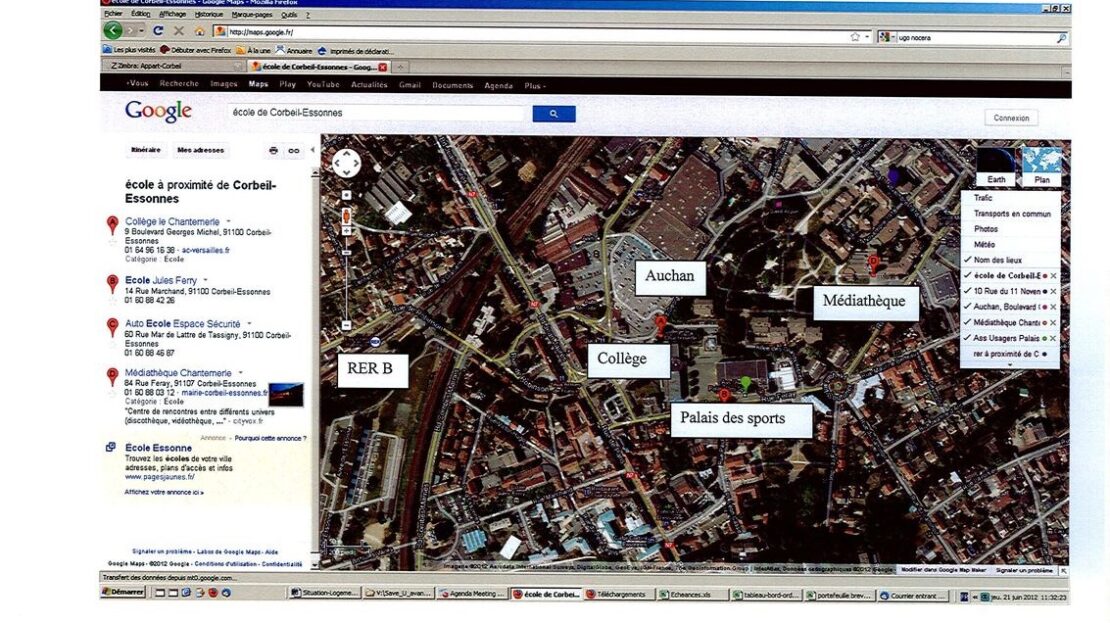1110x623 pixels.
Task: Open the Affichage menu
Action: pyautogui.click(x=173, y=14)
